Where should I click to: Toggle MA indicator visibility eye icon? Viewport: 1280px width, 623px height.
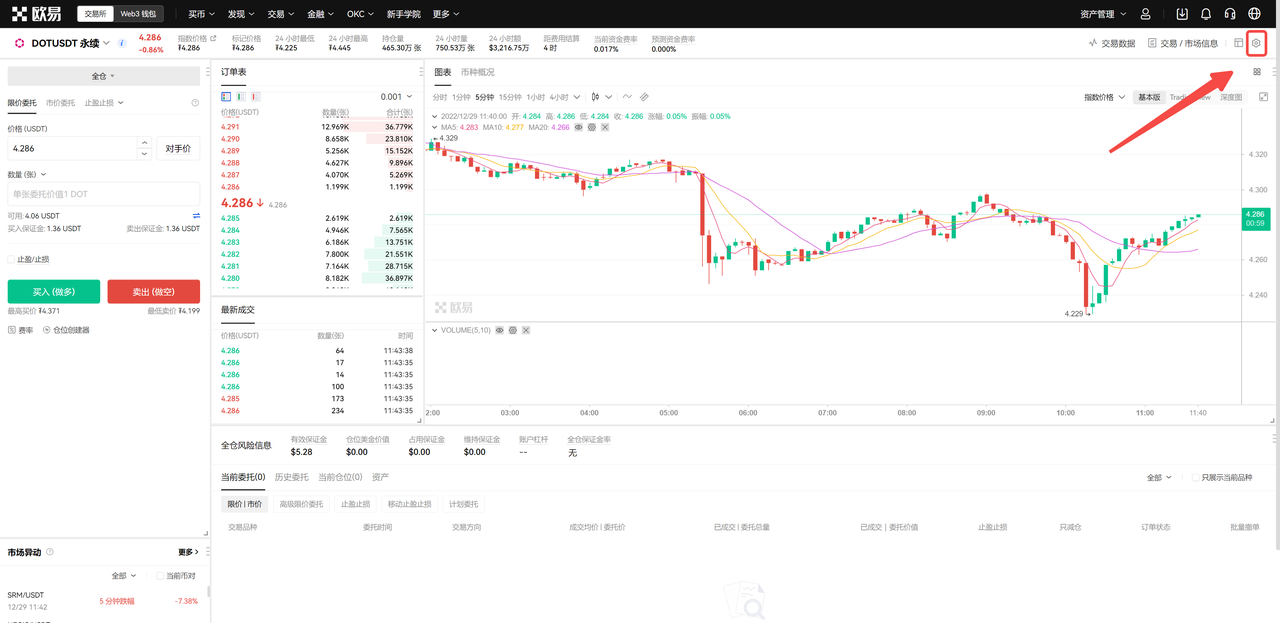click(x=579, y=127)
